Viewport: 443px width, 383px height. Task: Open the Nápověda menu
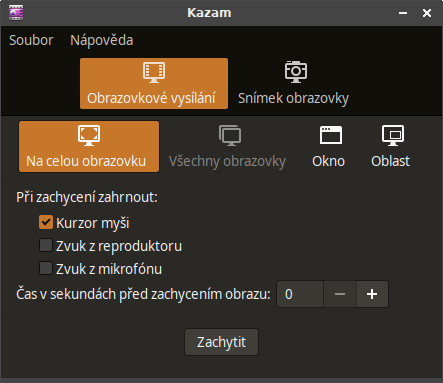tap(102, 40)
